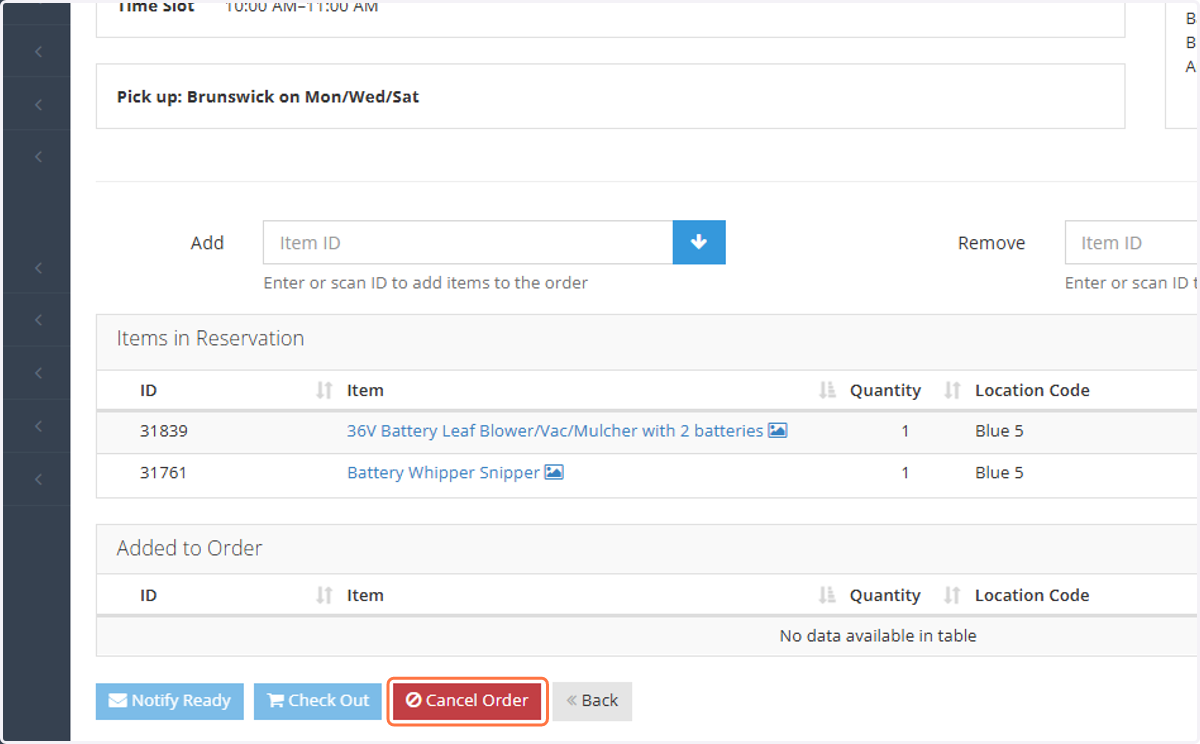Expand the sidebar chevron beside the Add field
Viewport: 1200px width, 744px height.
click(x=38, y=267)
